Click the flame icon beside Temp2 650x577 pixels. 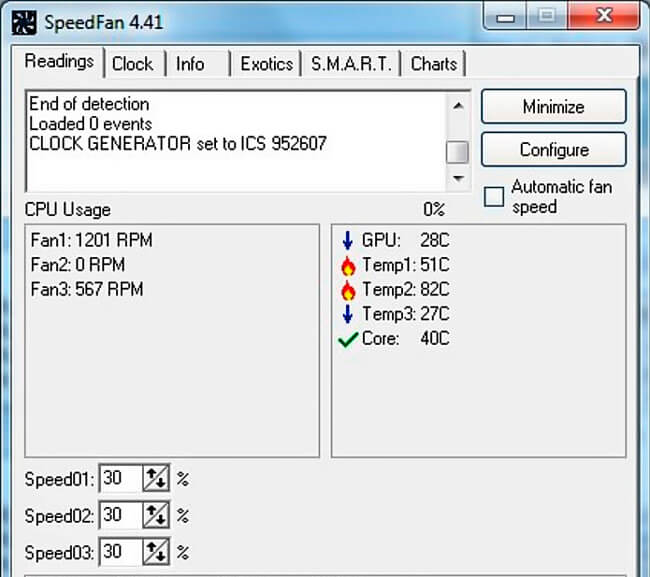pos(348,290)
